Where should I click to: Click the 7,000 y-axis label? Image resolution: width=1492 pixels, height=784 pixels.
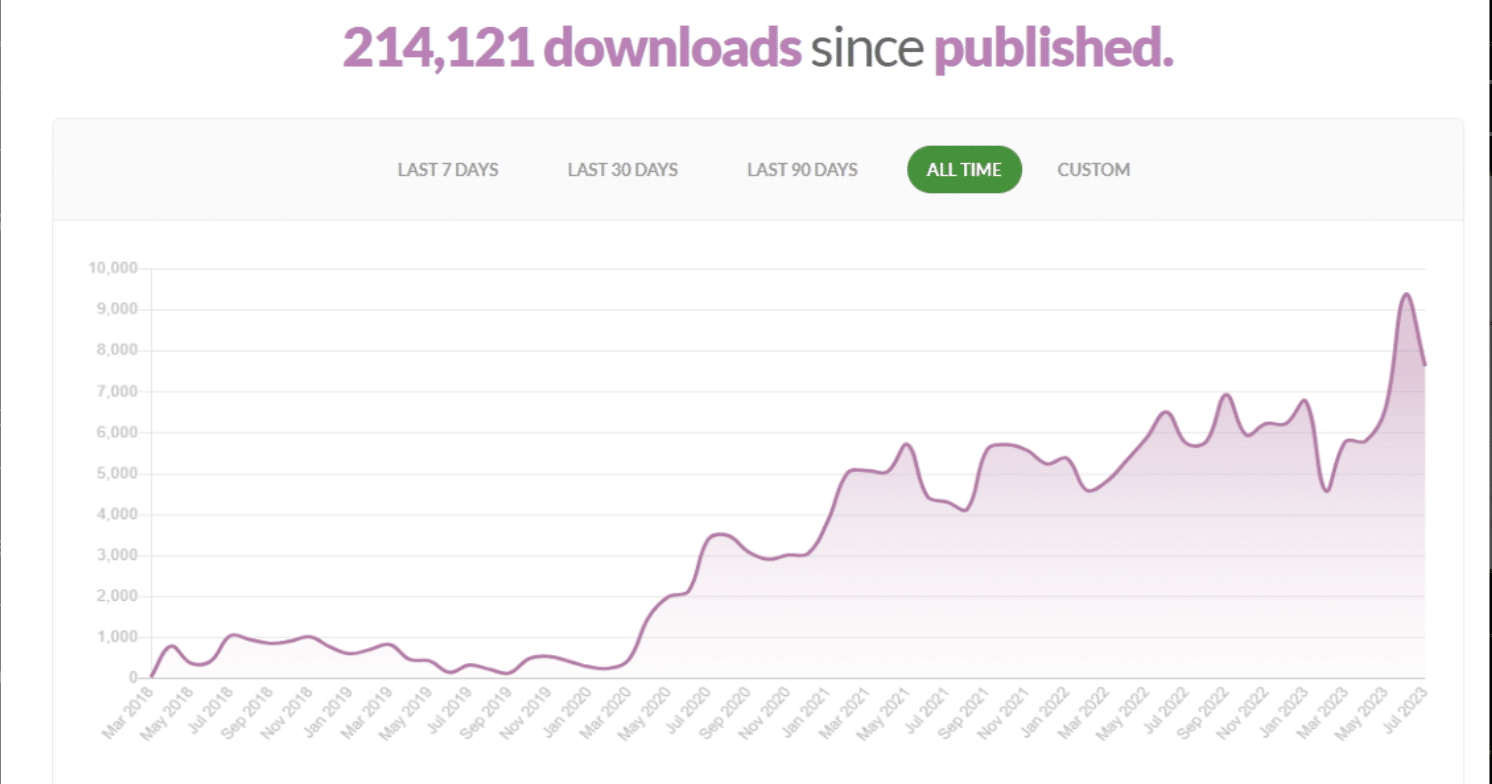click(x=116, y=391)
